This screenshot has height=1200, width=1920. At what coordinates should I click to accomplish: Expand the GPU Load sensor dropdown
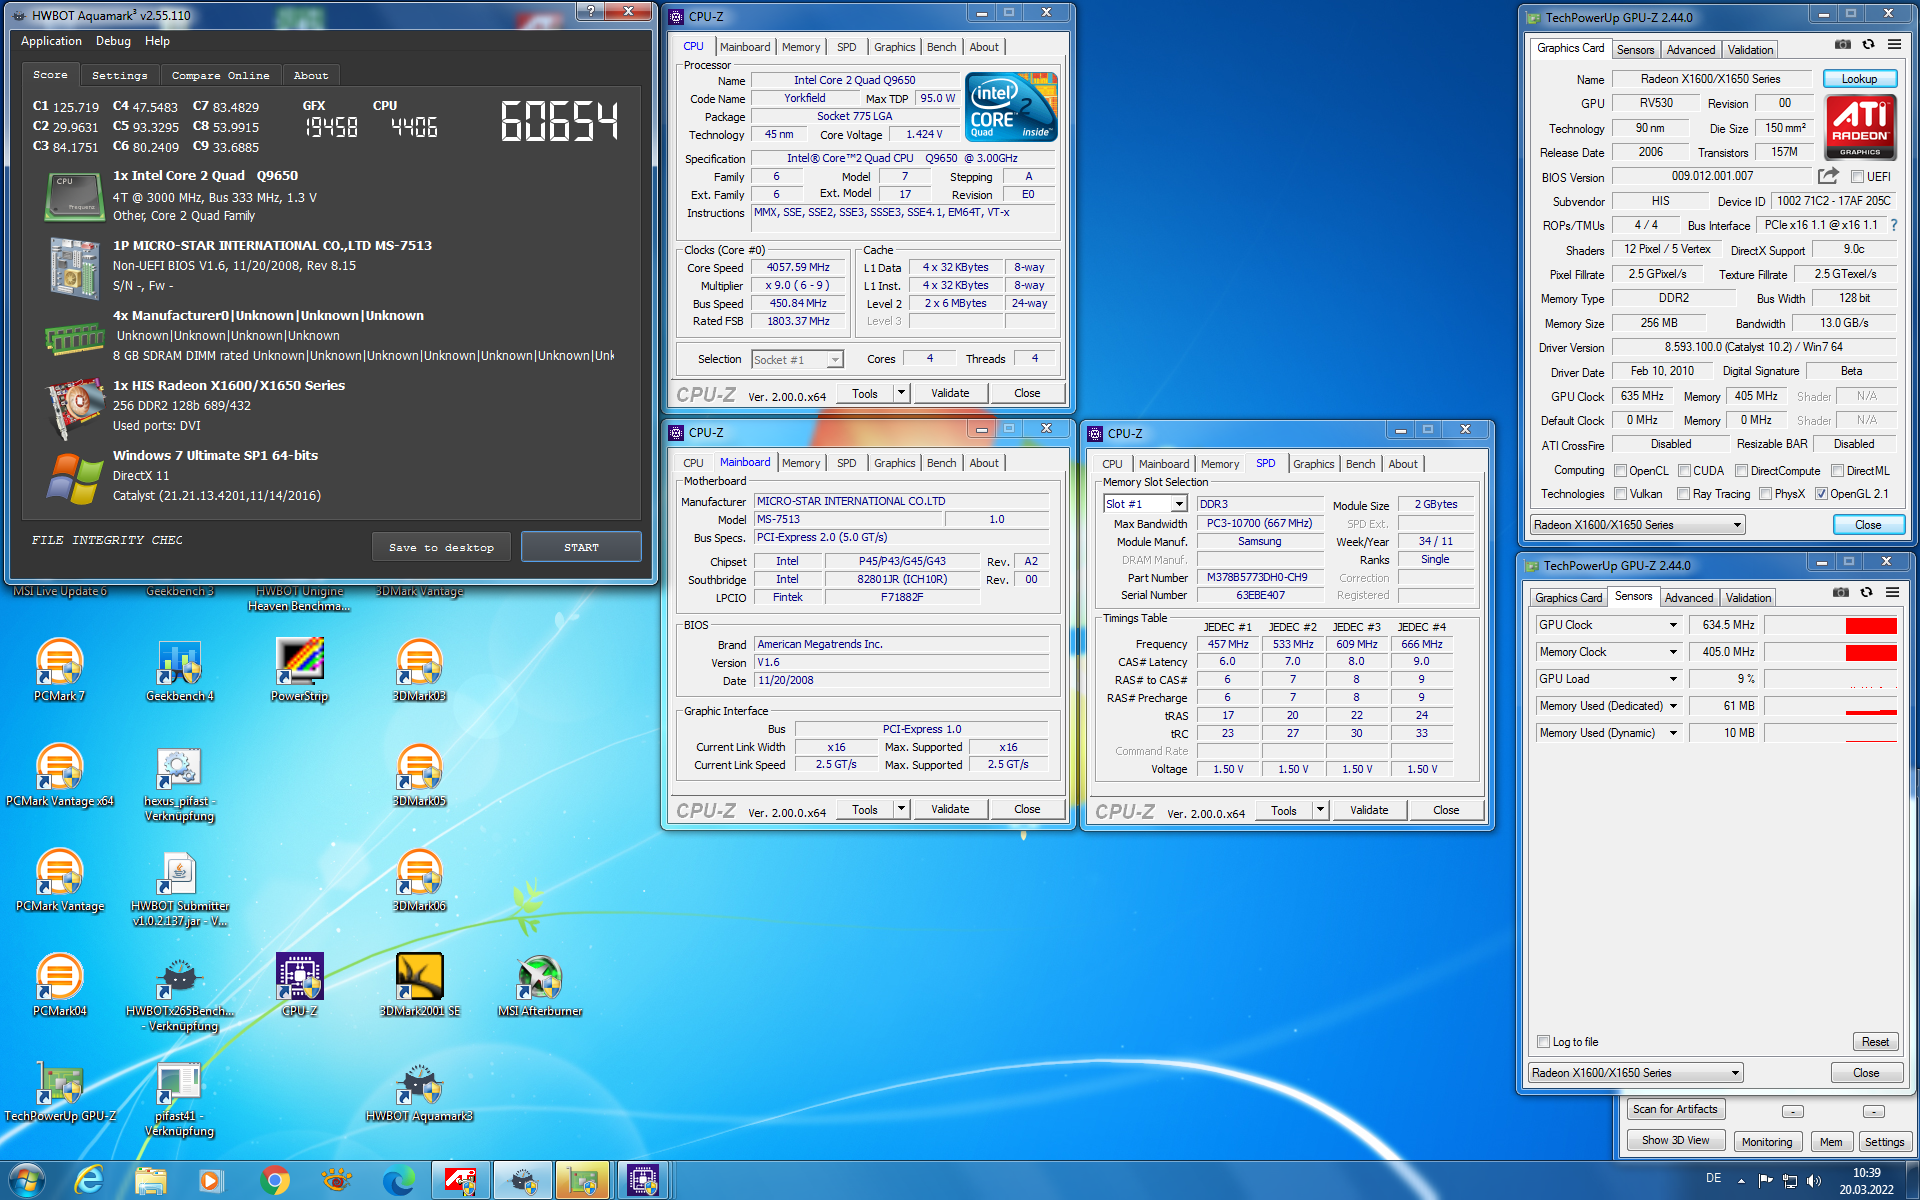click(x=1673, y=679)
